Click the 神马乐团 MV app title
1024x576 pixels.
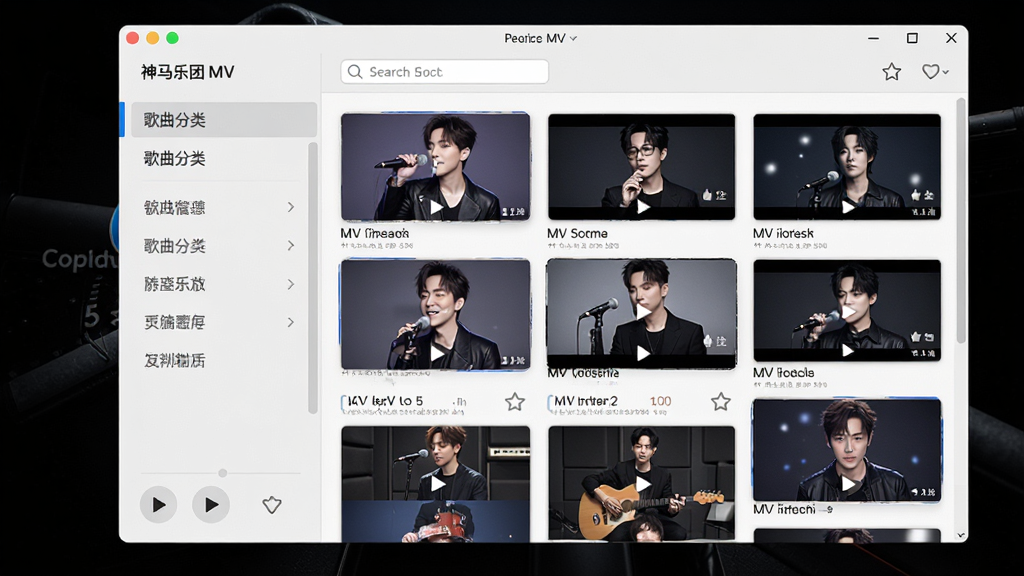click(187, 72)
